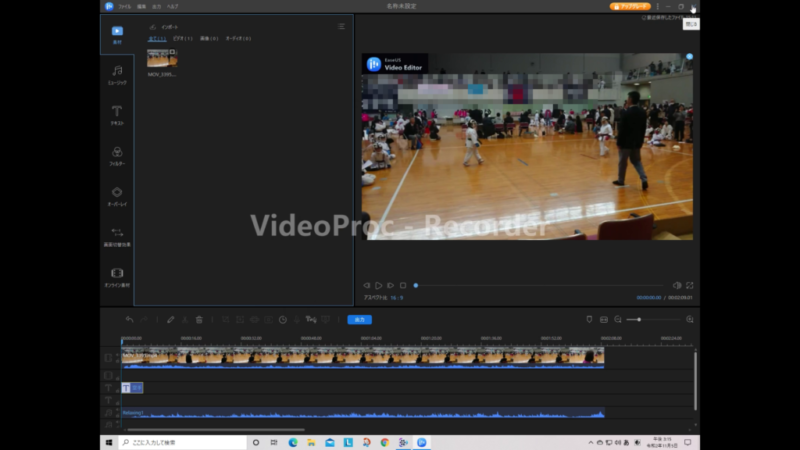
Task: Open the フィルター filters panel
Action: [117, 156]
